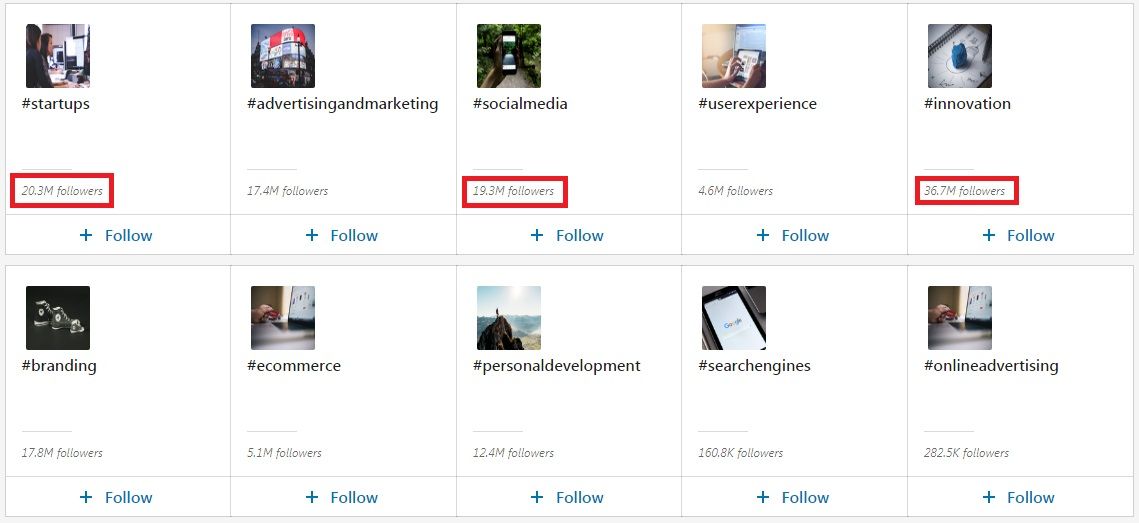Image resolution: width=1139 pixels, height=523 pixels.
Task: Click the plus icon beside #onlineadvertising Follow
Action: (989, 497)
